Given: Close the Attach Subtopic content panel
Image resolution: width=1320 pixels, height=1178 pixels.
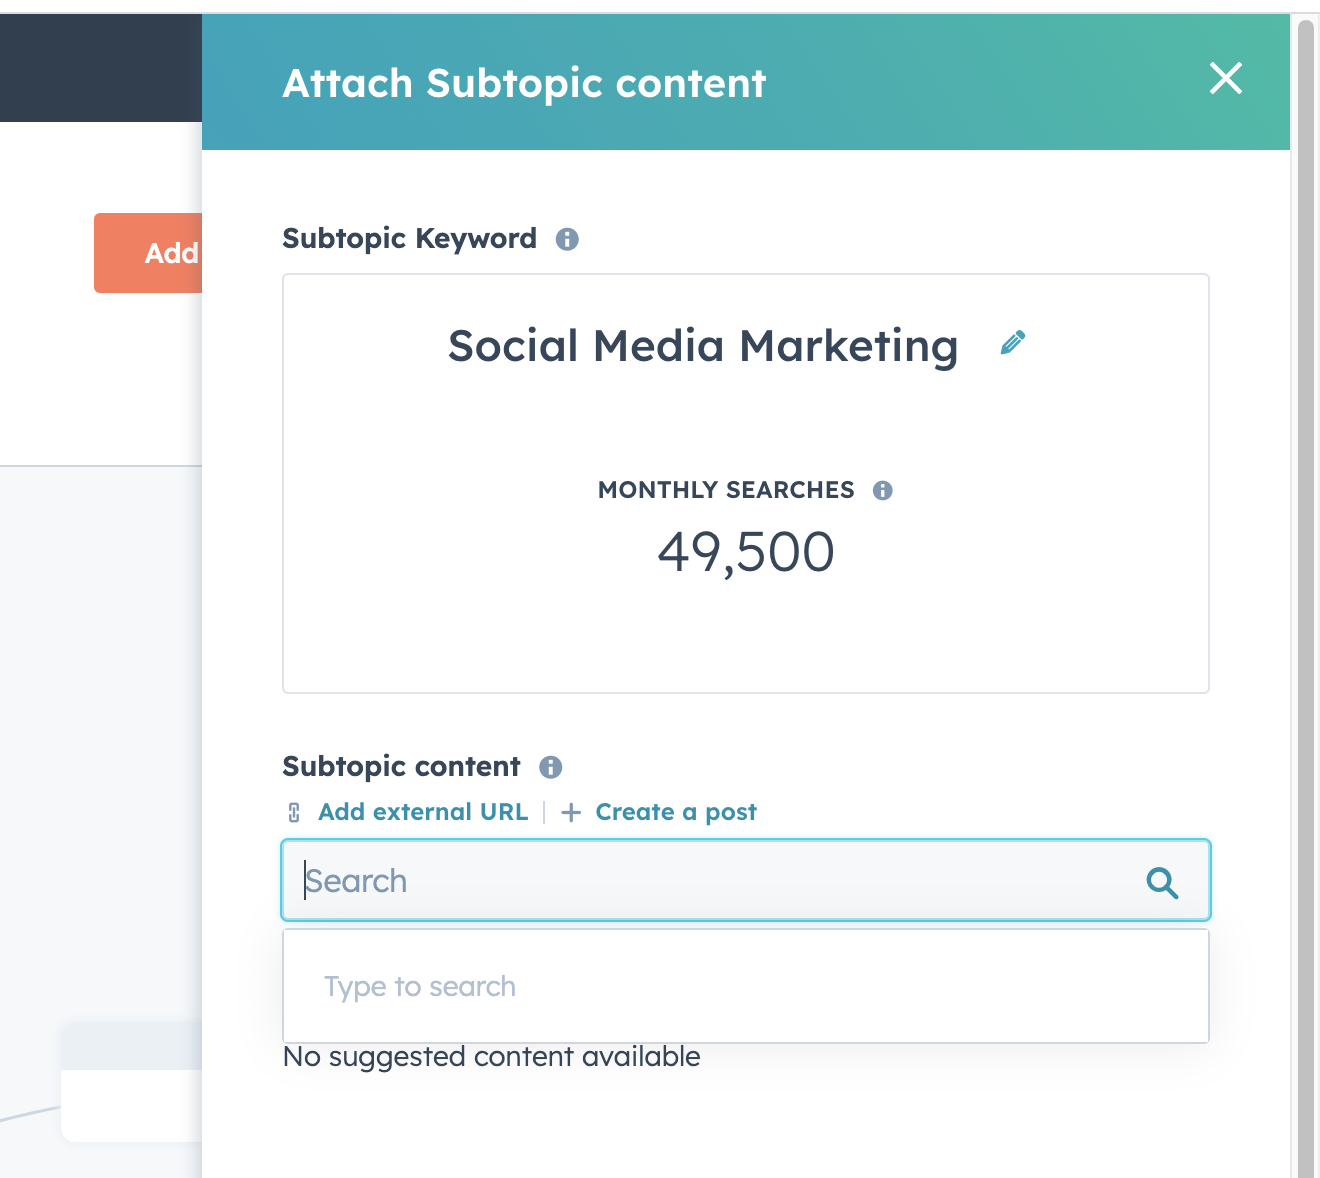Looking at the screenshot, I should coord(1225,80).
